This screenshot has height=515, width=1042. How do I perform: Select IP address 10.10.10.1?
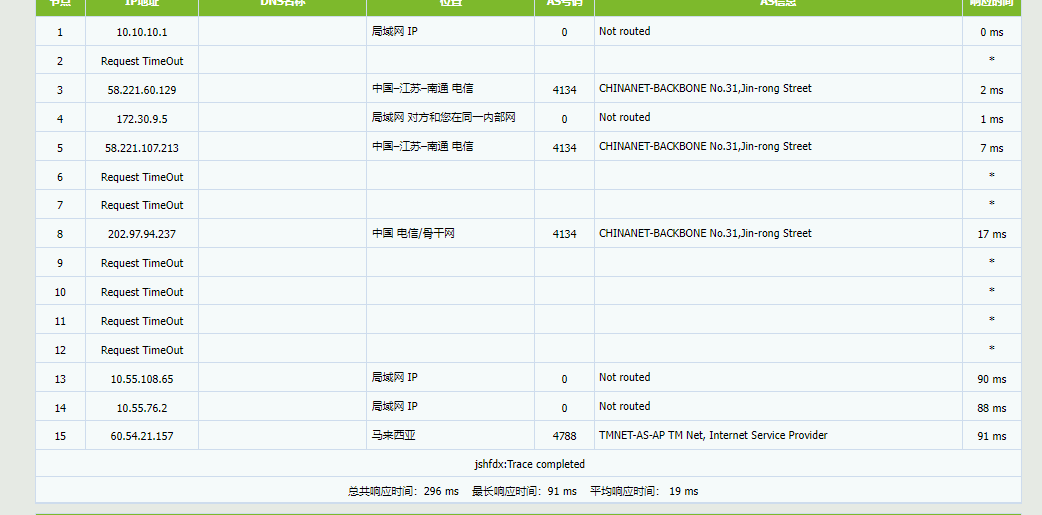(x=142, y=32)
